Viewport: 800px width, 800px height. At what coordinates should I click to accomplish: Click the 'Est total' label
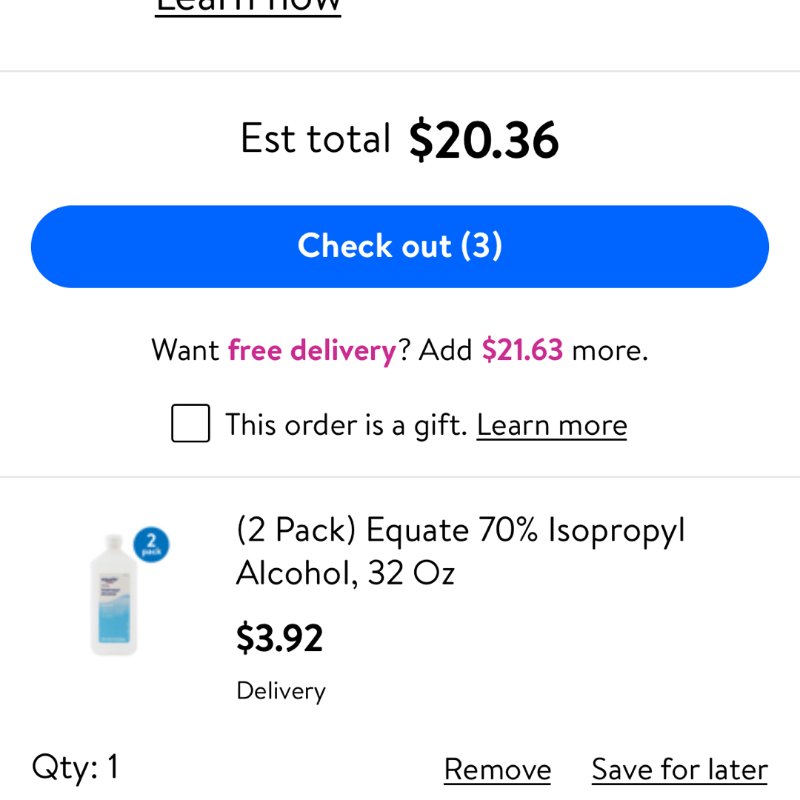(x=315, y=138)
